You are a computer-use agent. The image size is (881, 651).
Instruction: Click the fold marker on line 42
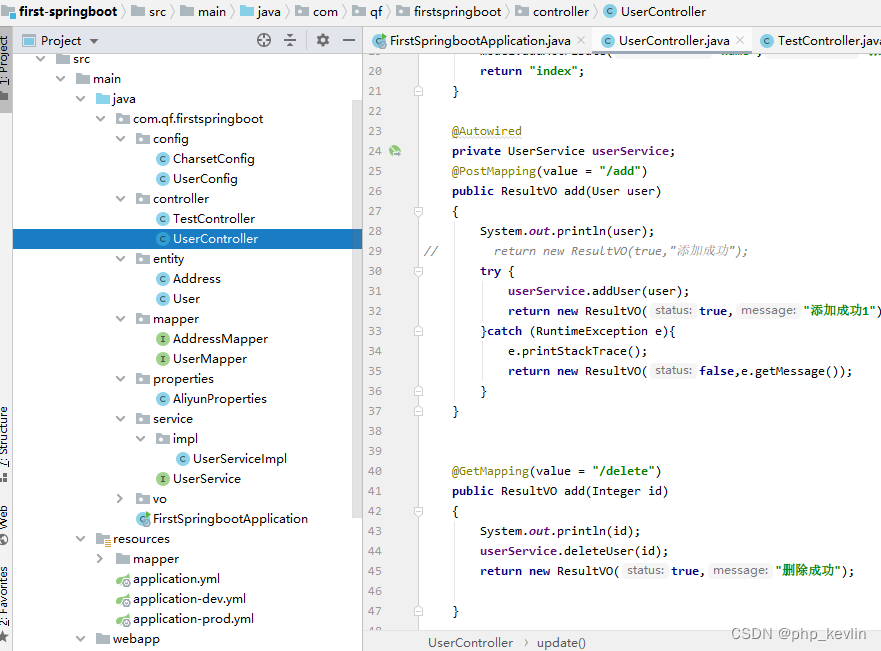418,511
